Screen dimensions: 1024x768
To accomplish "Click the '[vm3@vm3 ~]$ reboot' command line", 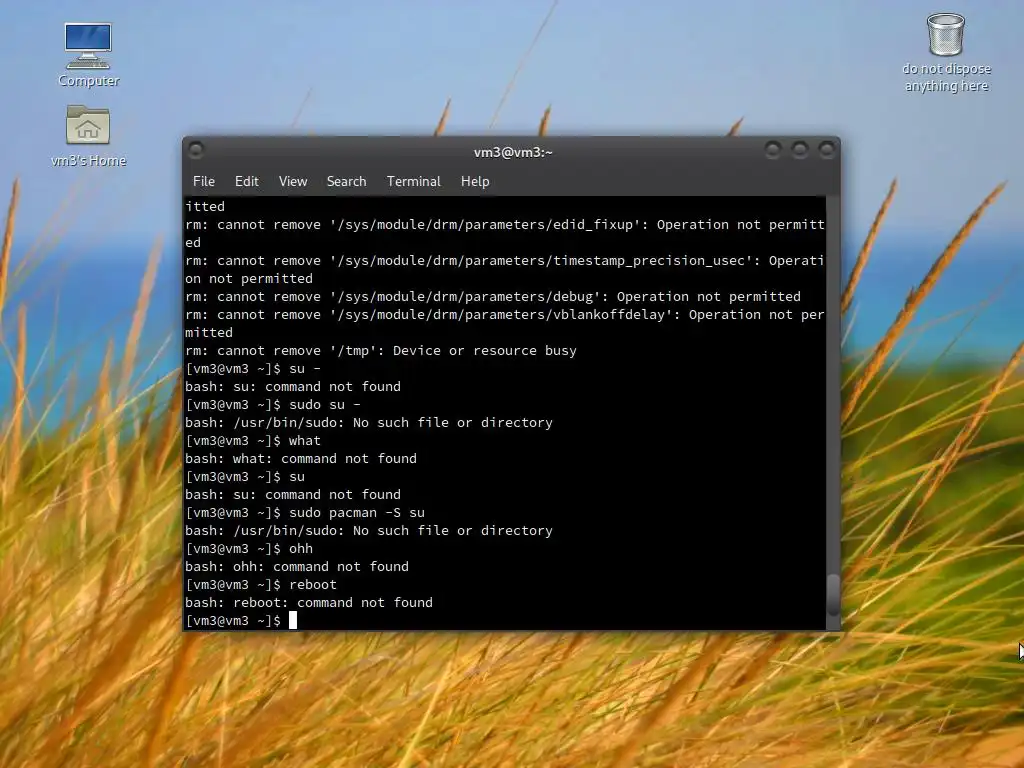I will (261, 584).
